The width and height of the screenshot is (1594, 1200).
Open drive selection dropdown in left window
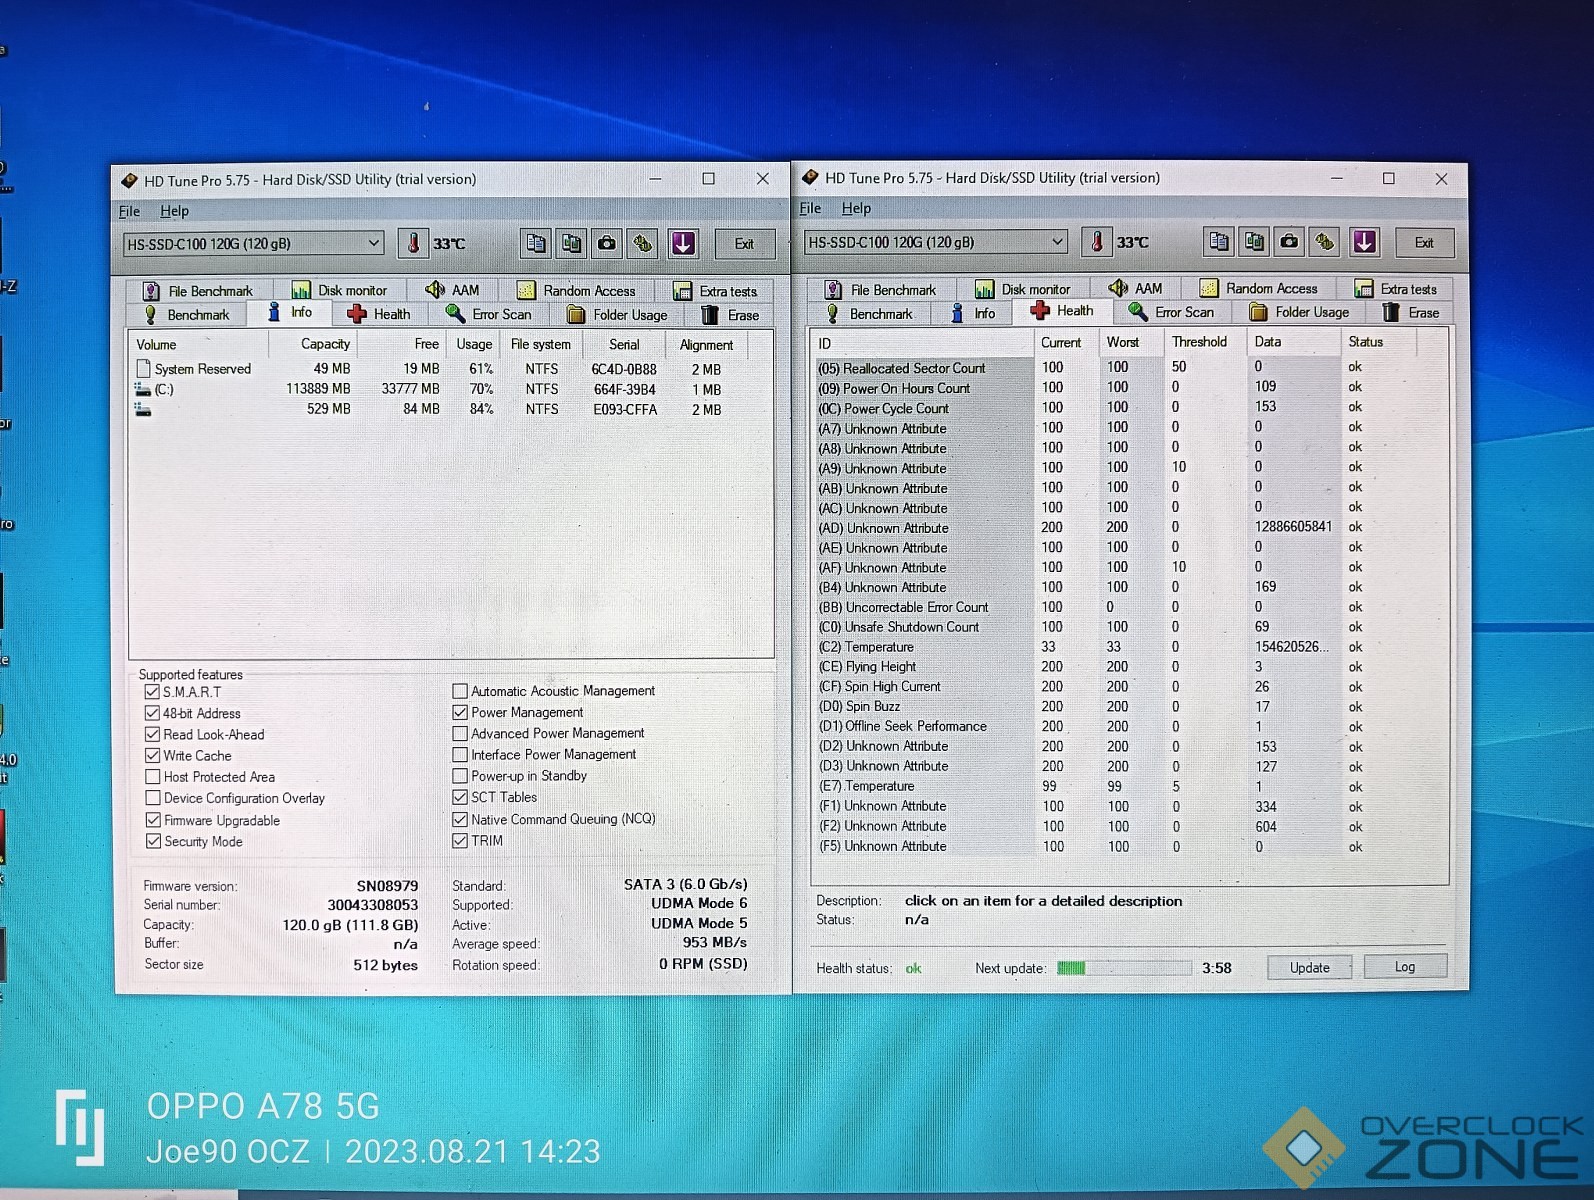[253, 243]
